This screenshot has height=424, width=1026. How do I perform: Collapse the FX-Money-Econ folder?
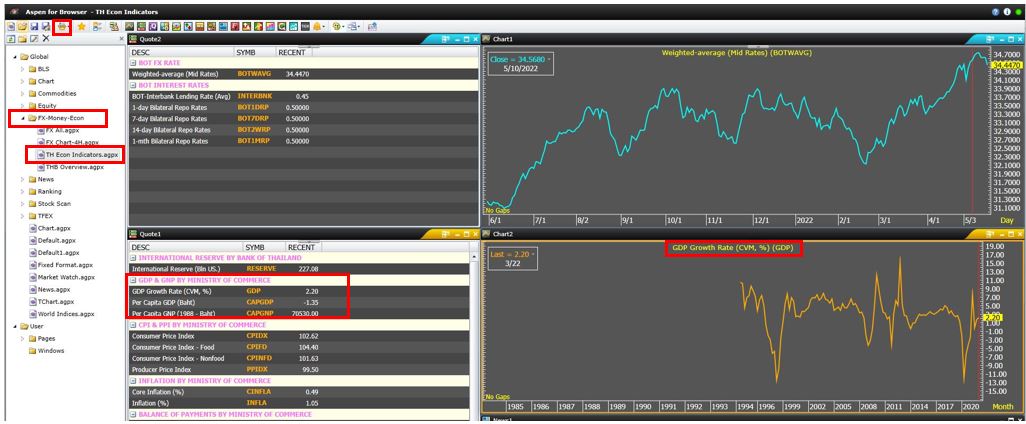coord(23,118)
